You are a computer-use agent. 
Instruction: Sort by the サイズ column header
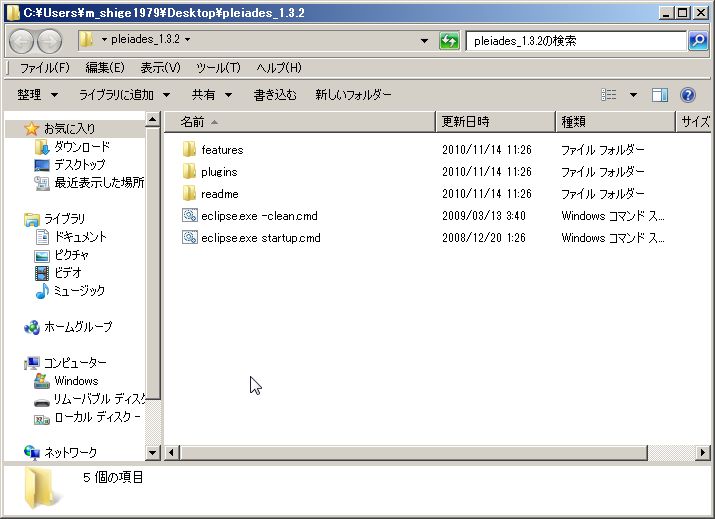click(693, 122)
